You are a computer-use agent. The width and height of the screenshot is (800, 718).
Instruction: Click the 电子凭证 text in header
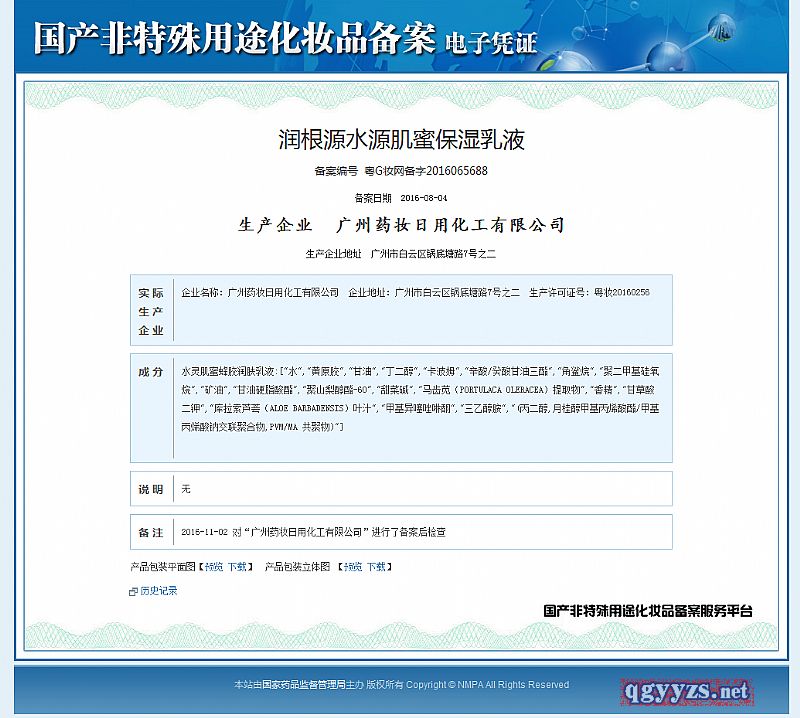pyautogui.click(x=490, y=43)
